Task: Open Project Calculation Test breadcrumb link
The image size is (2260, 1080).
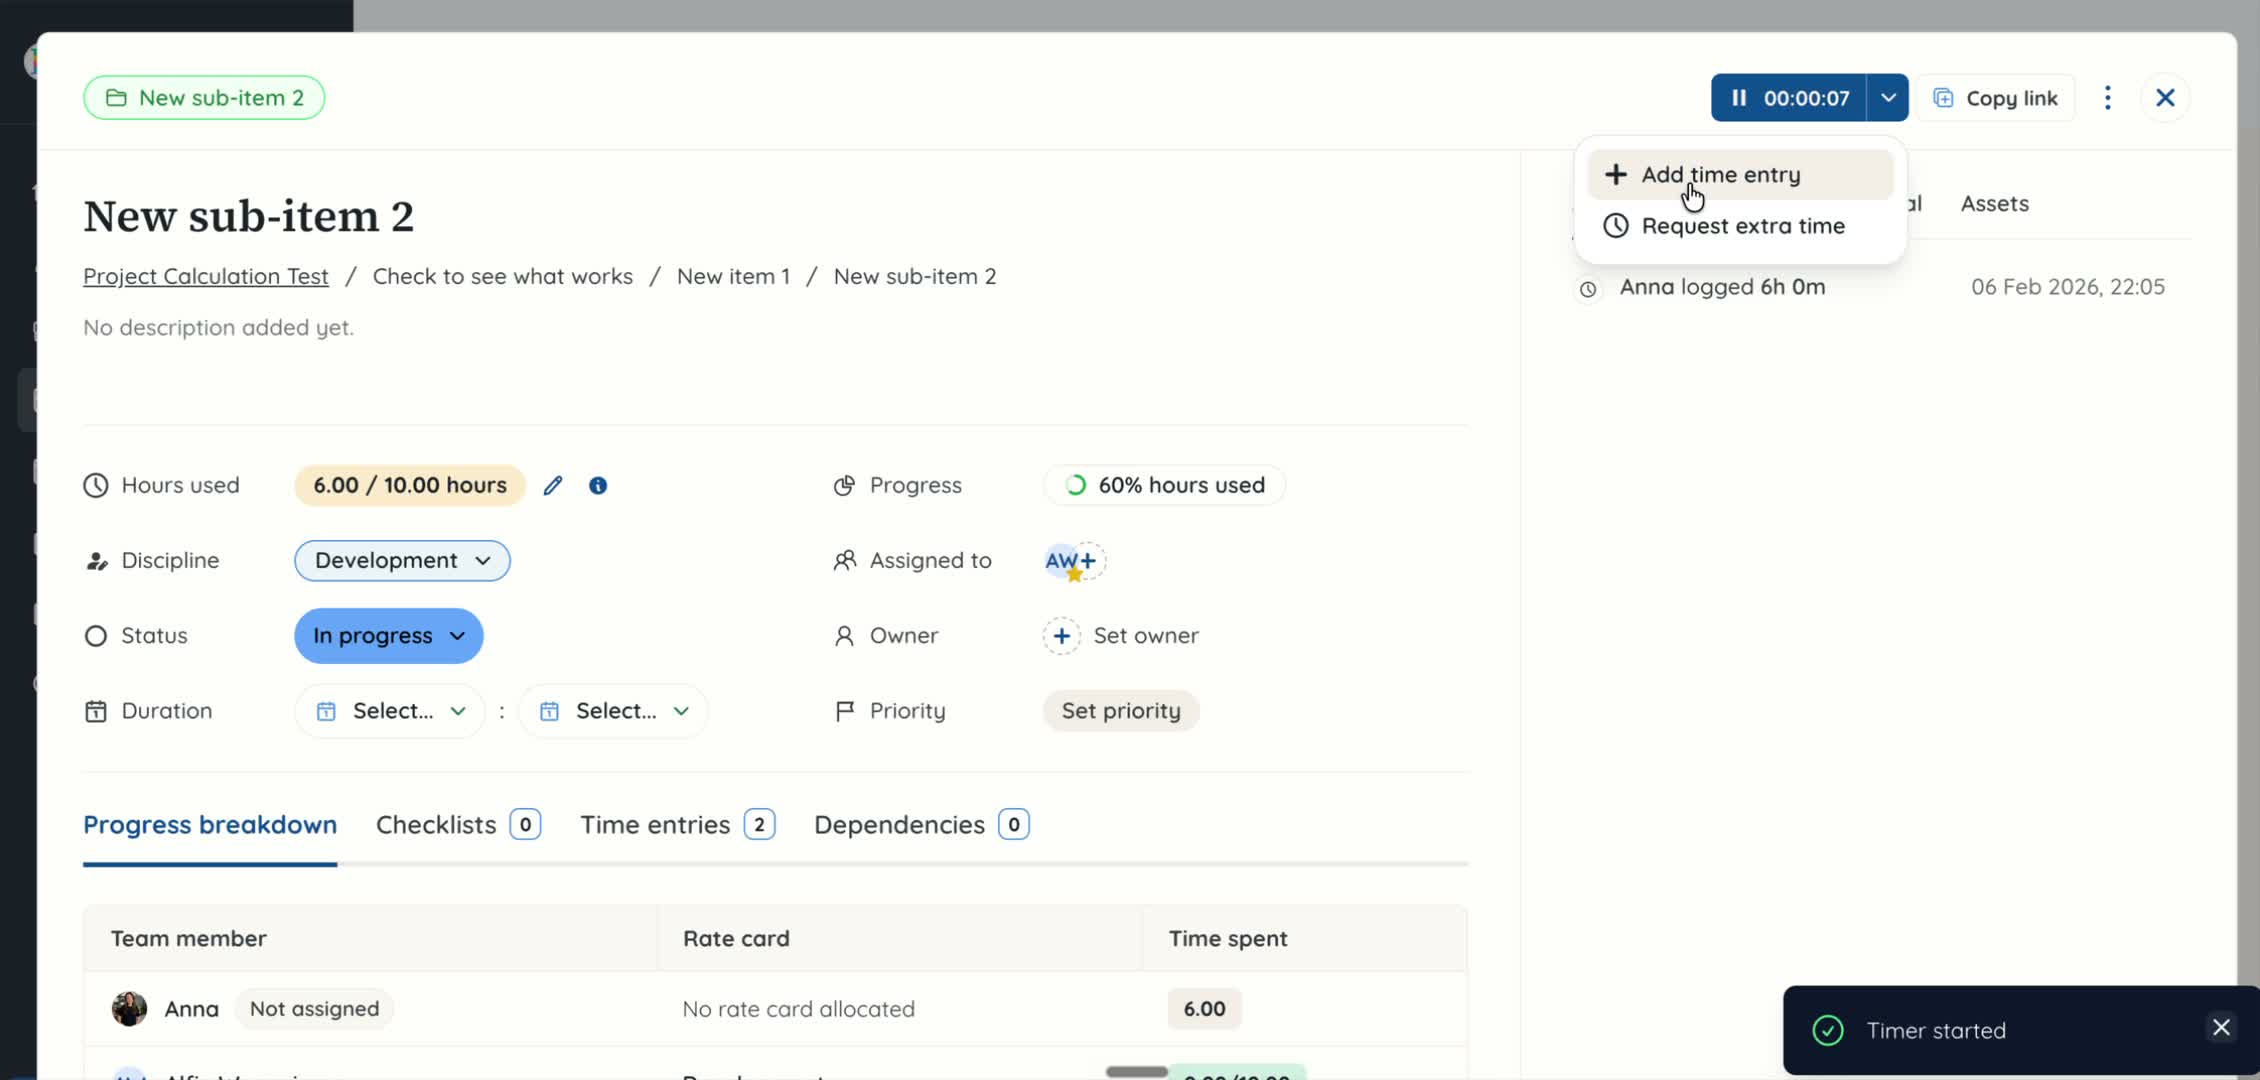Action: click(x=206, y=277)
